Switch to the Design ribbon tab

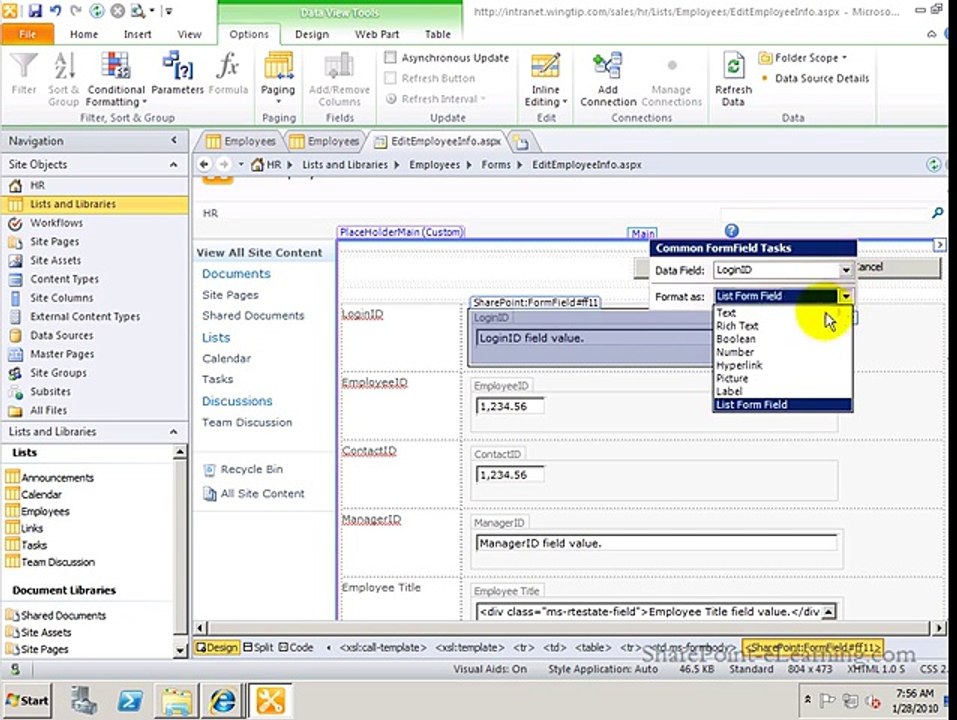(312, 34)
